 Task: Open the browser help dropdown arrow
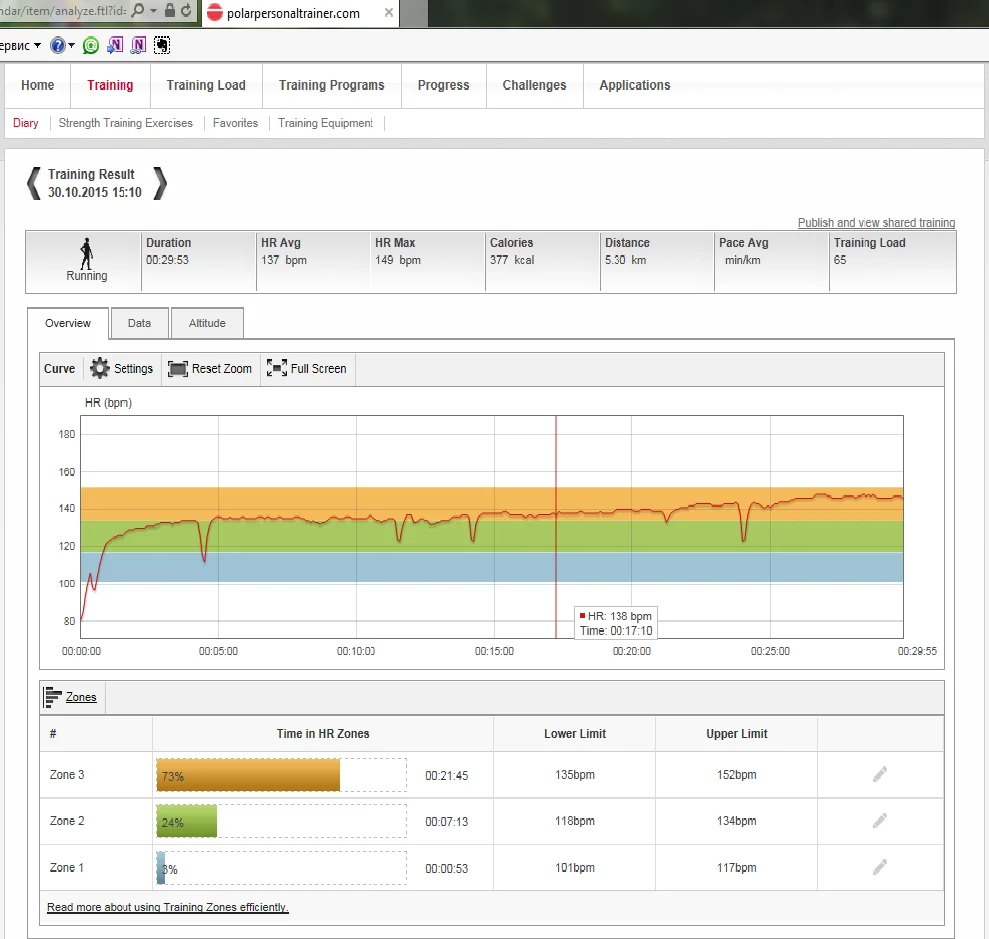coord(72,45)
